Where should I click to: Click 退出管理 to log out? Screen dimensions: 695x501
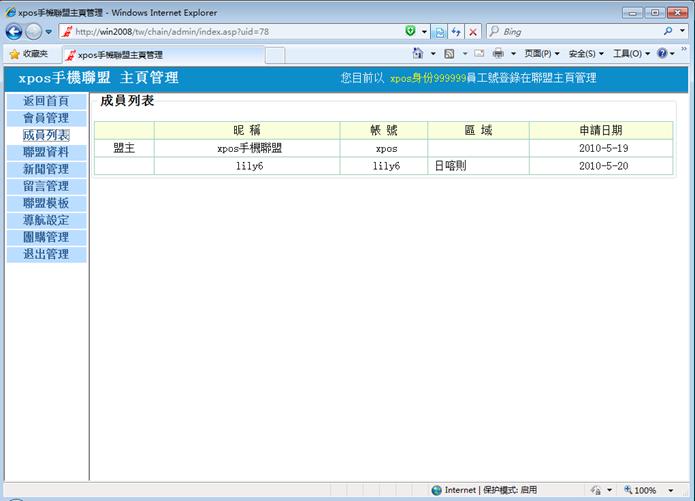46,254
